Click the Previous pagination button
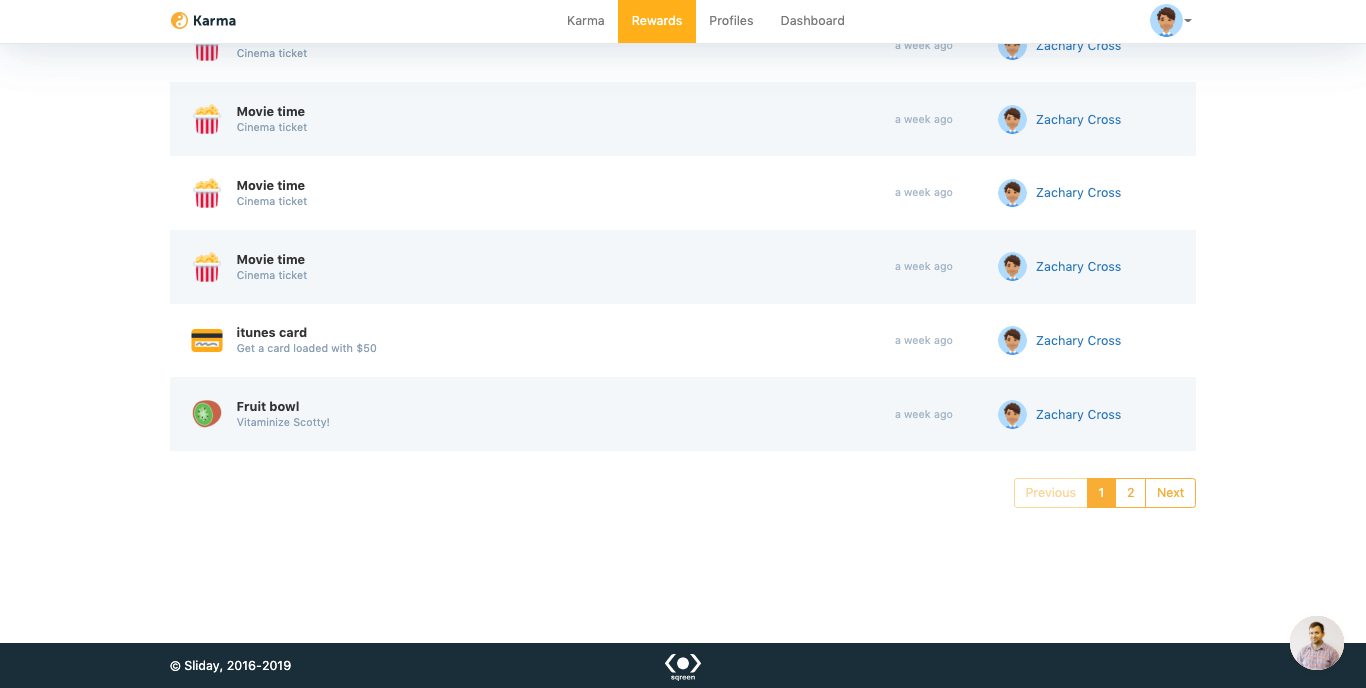The width and height of the screenshot is (1366, 688). pos(1050,493)
